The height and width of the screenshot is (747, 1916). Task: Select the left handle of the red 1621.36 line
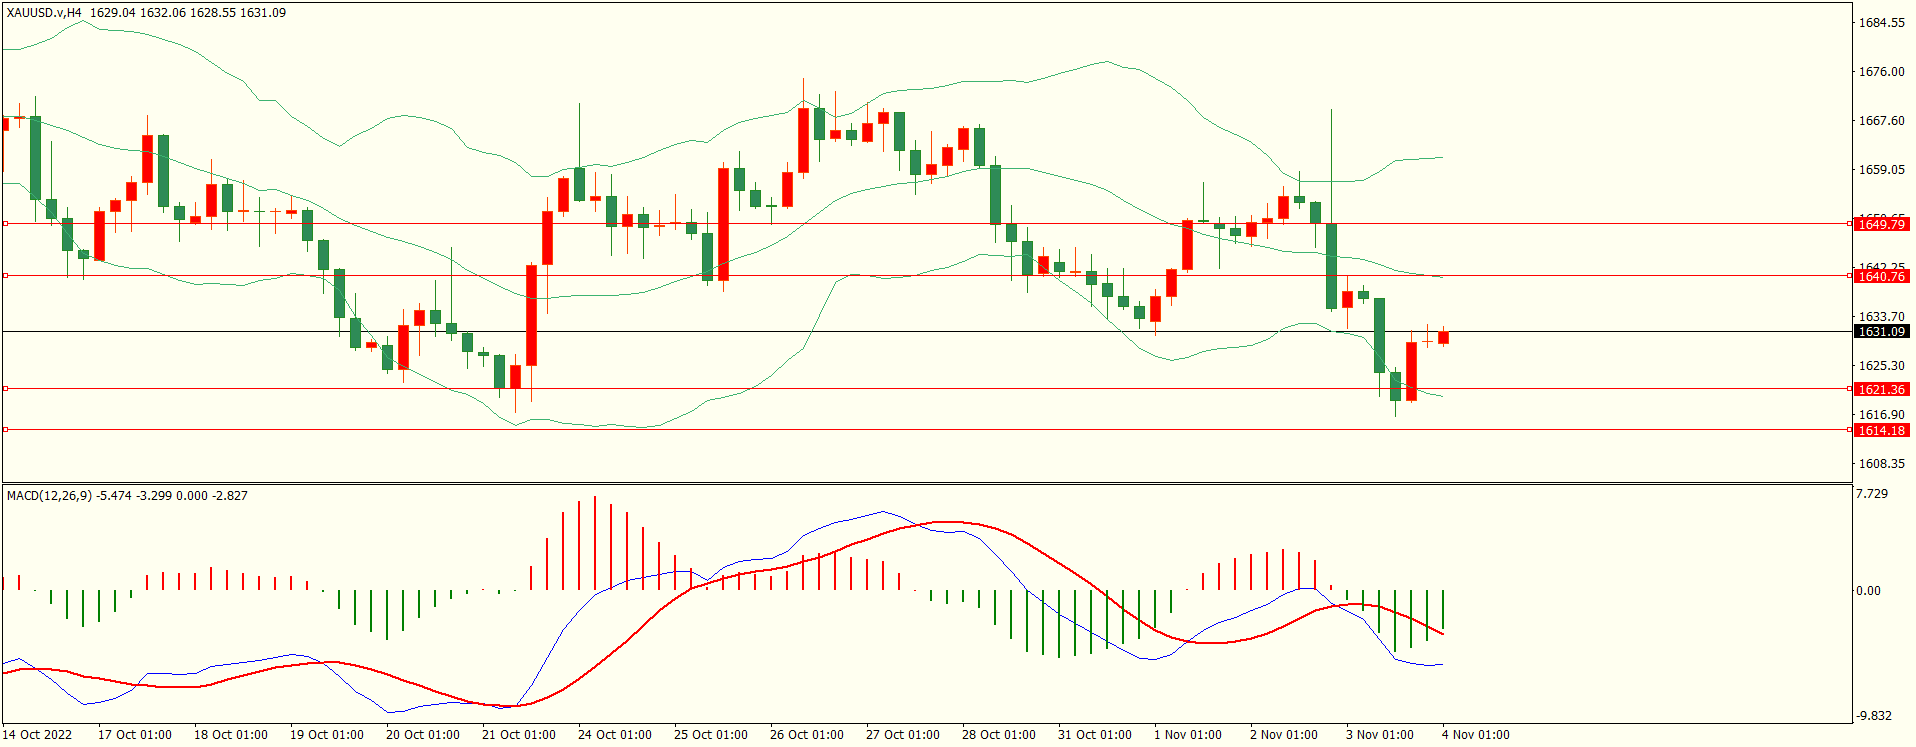click(x=5, y=389)
